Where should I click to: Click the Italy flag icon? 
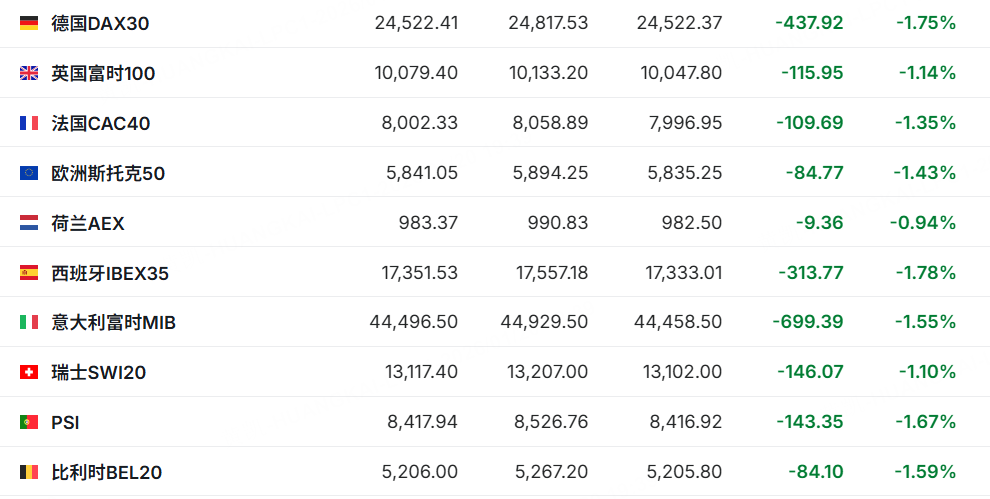[29, 323]
